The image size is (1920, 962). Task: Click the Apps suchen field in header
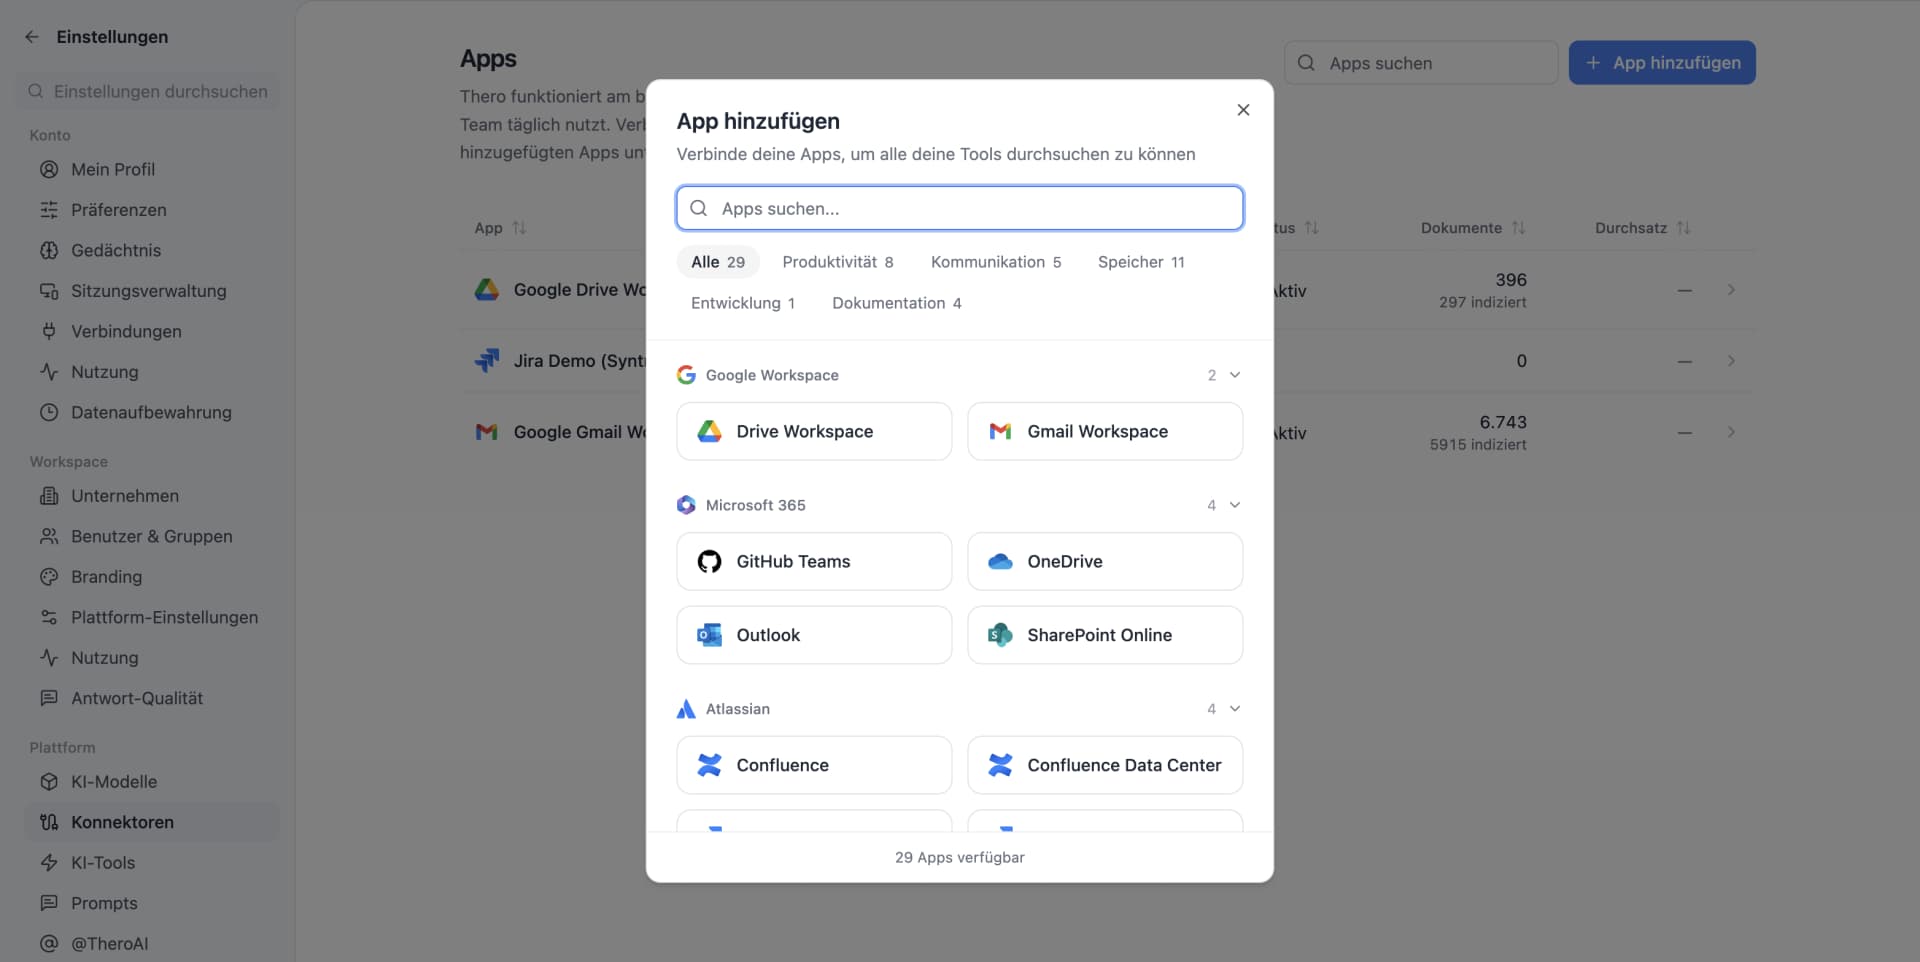click(x=1421, y=63)
